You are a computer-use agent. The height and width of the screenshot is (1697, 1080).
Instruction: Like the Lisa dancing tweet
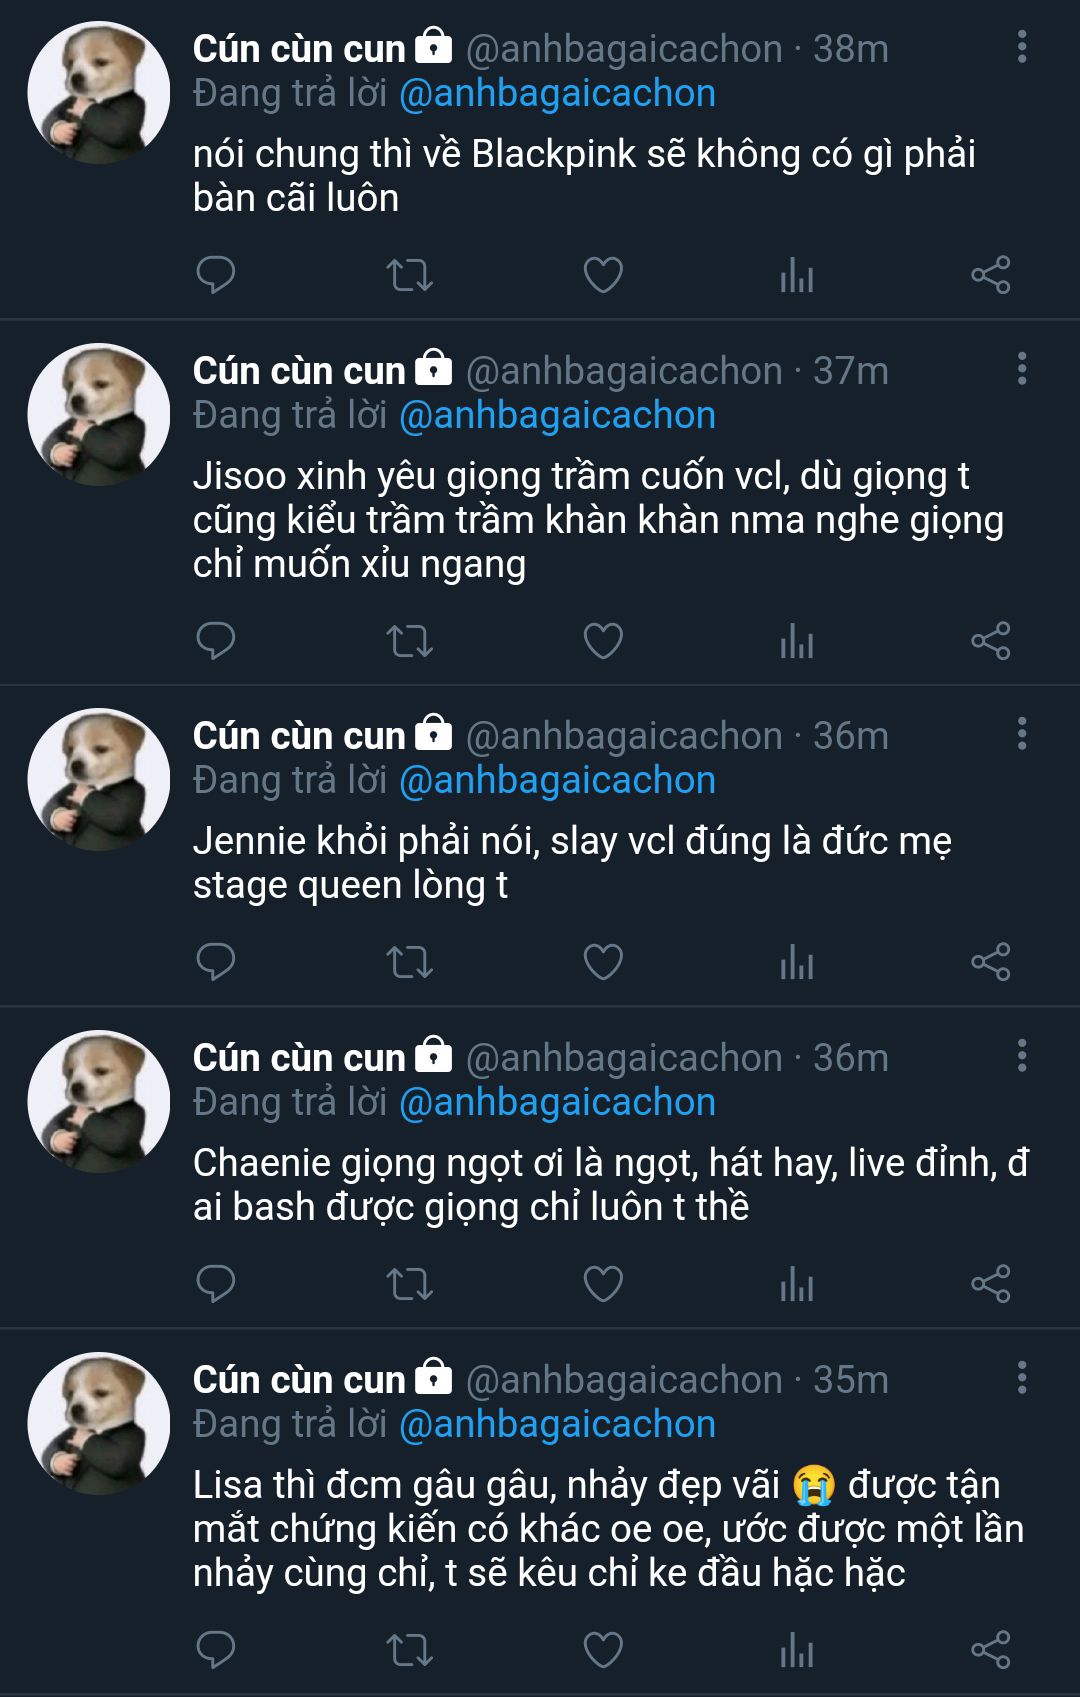603,1650
